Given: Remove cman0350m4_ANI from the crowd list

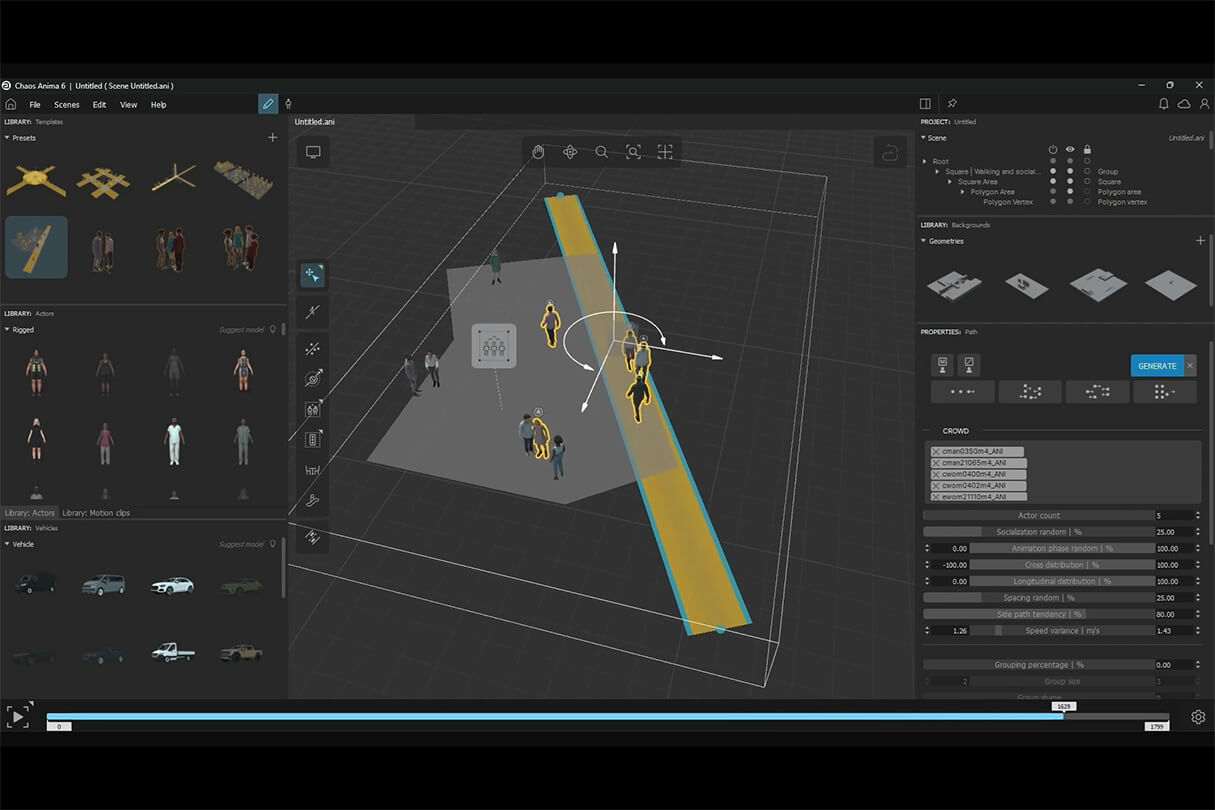Looking at the screenshot, I should [936, 452].
